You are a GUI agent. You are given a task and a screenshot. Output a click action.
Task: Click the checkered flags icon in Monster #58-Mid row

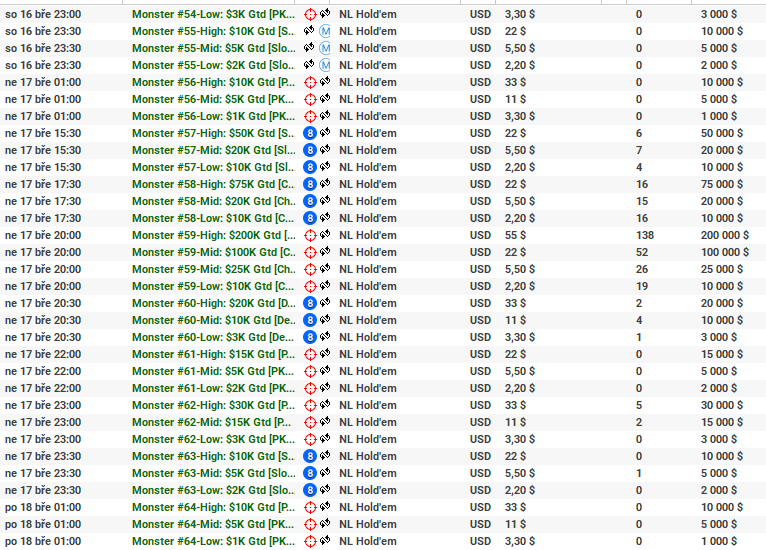click(325, 200)
